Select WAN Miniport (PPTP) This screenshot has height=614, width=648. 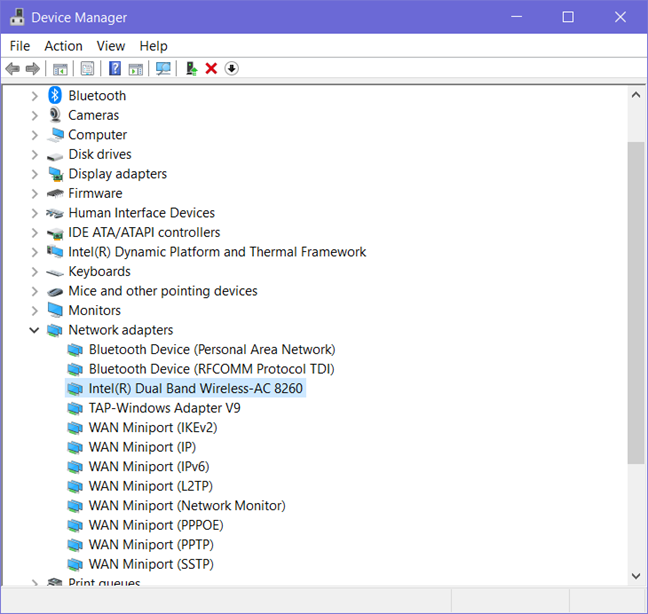(151, 545)
